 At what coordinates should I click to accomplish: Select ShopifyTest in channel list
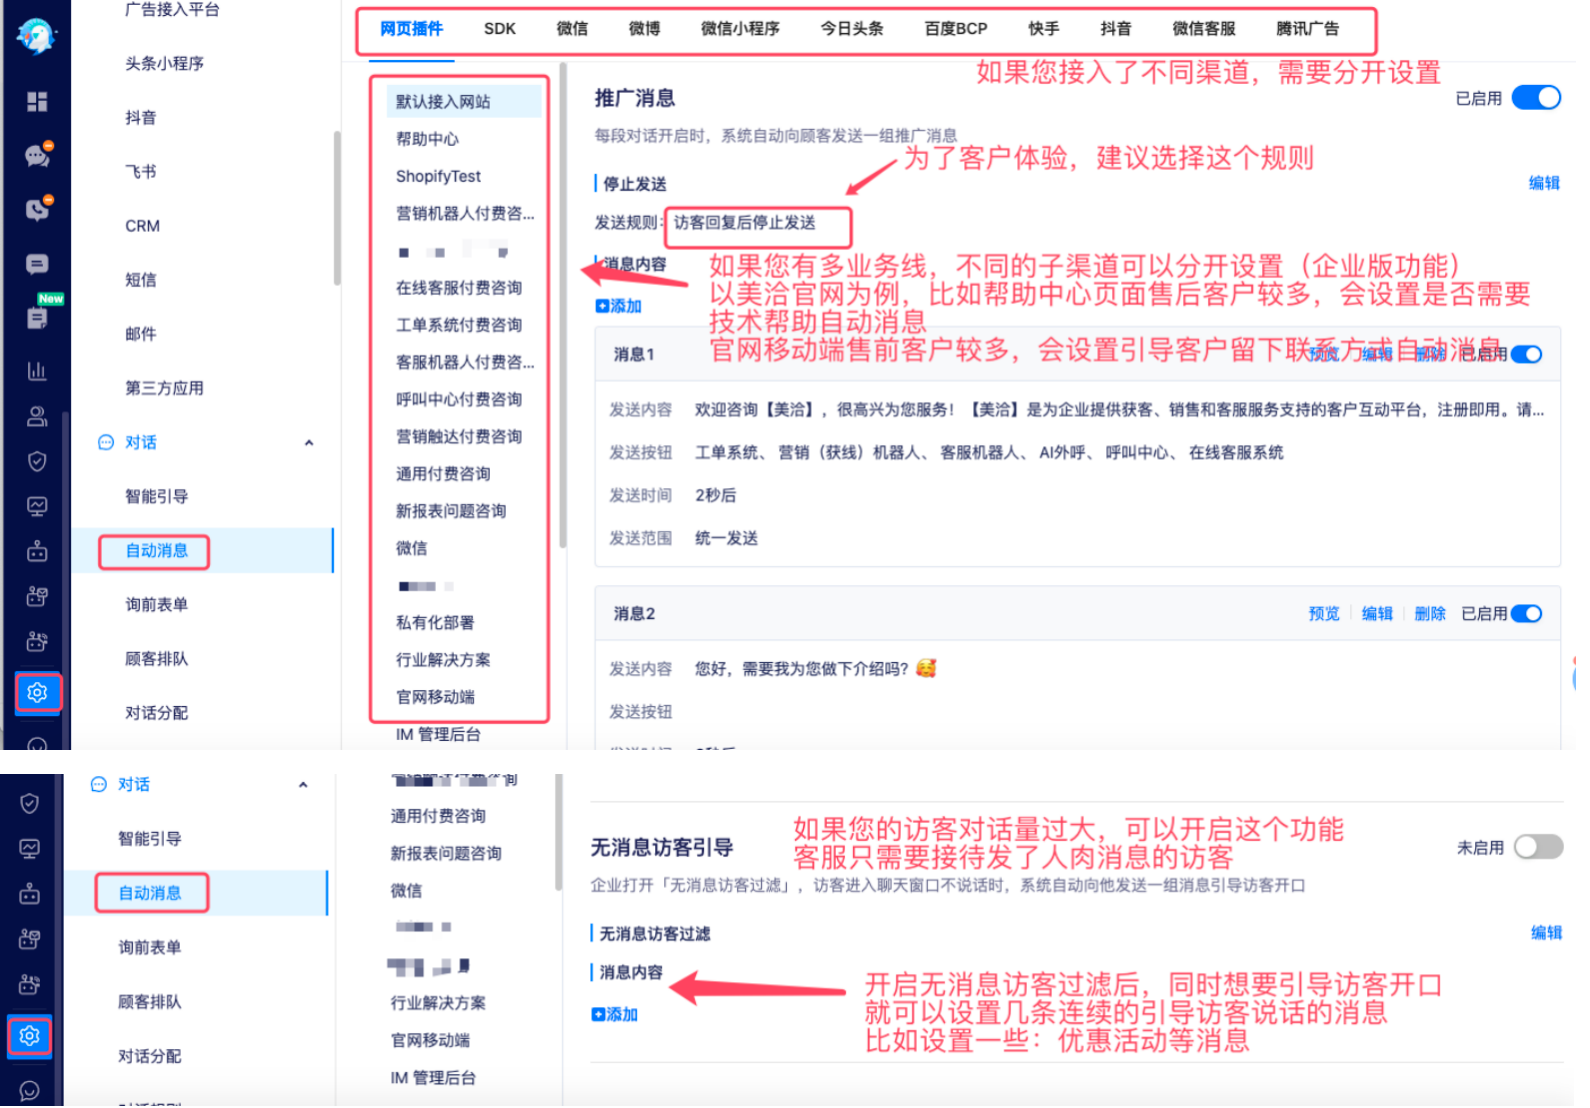438,176
